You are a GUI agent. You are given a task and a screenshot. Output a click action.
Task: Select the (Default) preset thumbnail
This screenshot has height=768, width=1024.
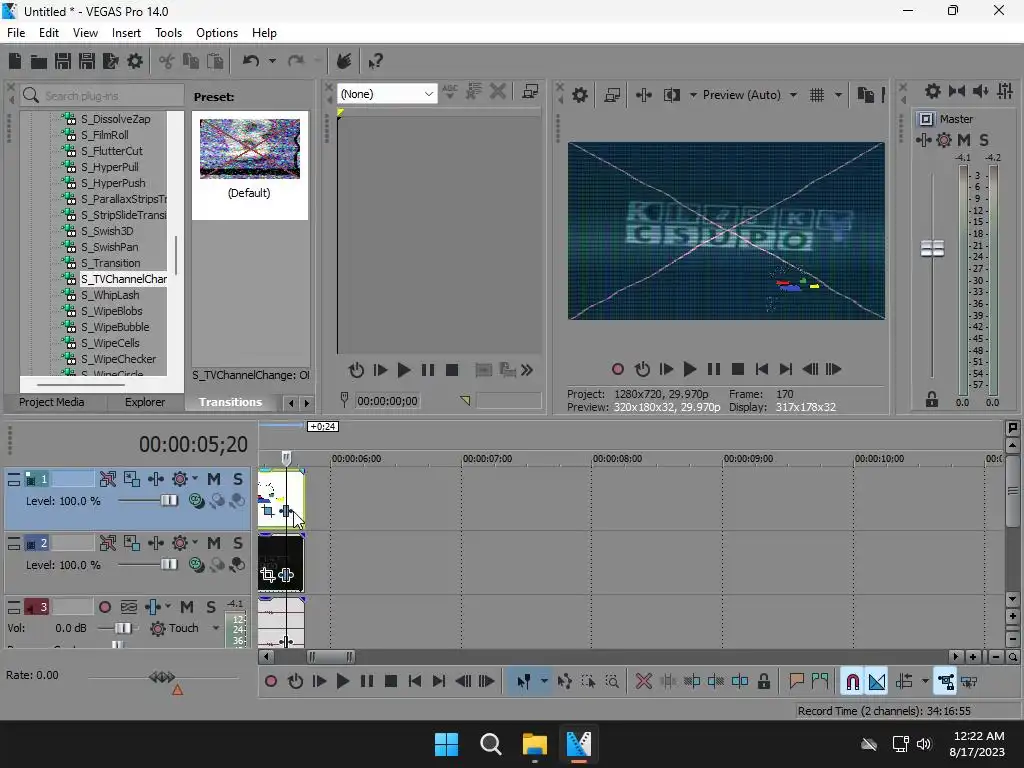coord(249,149)
